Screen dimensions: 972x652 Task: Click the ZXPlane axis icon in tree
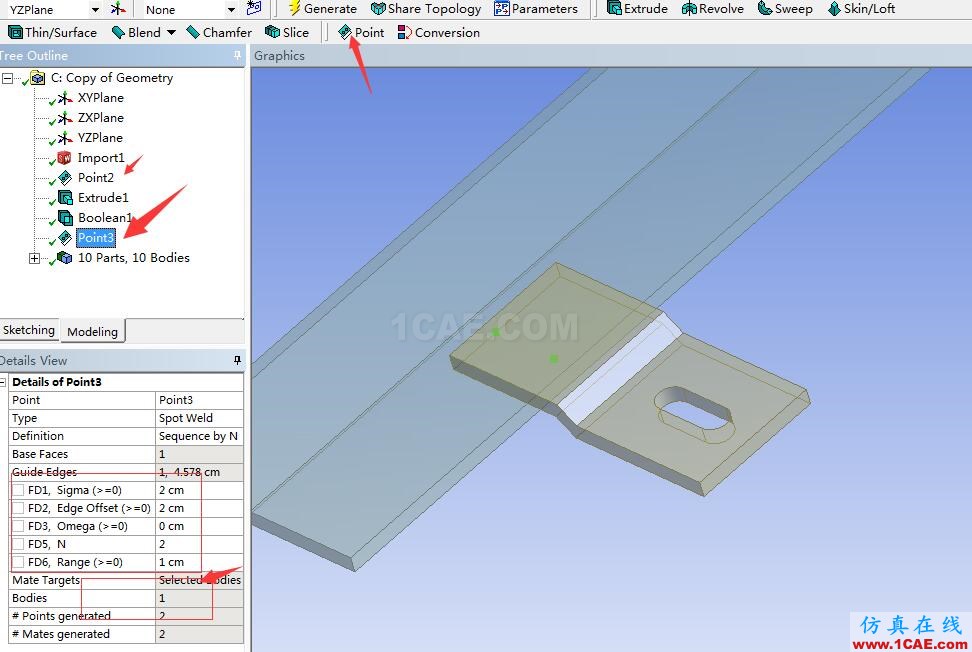(x=65, y=118)
